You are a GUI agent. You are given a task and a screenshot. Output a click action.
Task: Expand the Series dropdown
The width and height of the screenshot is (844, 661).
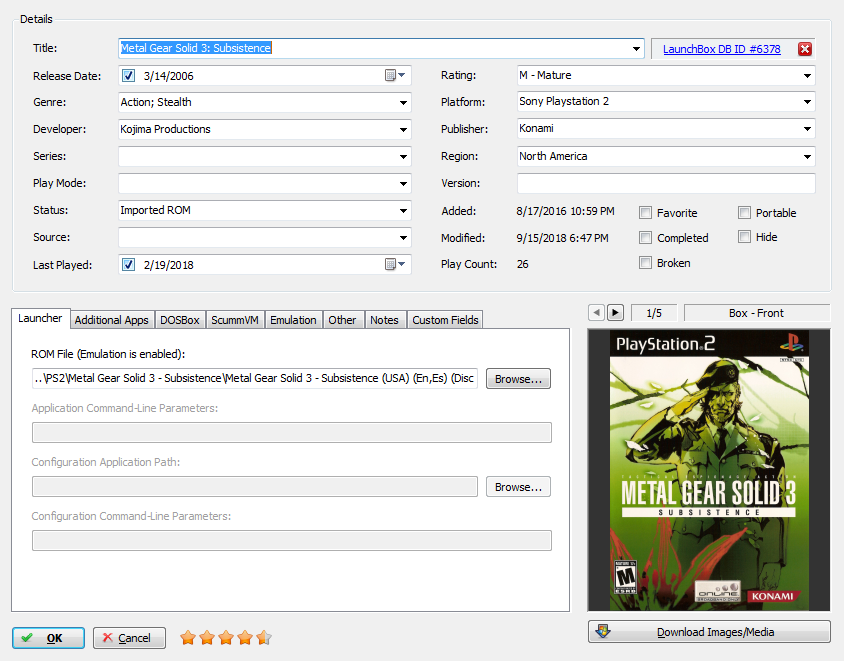[x=403, y=157]
